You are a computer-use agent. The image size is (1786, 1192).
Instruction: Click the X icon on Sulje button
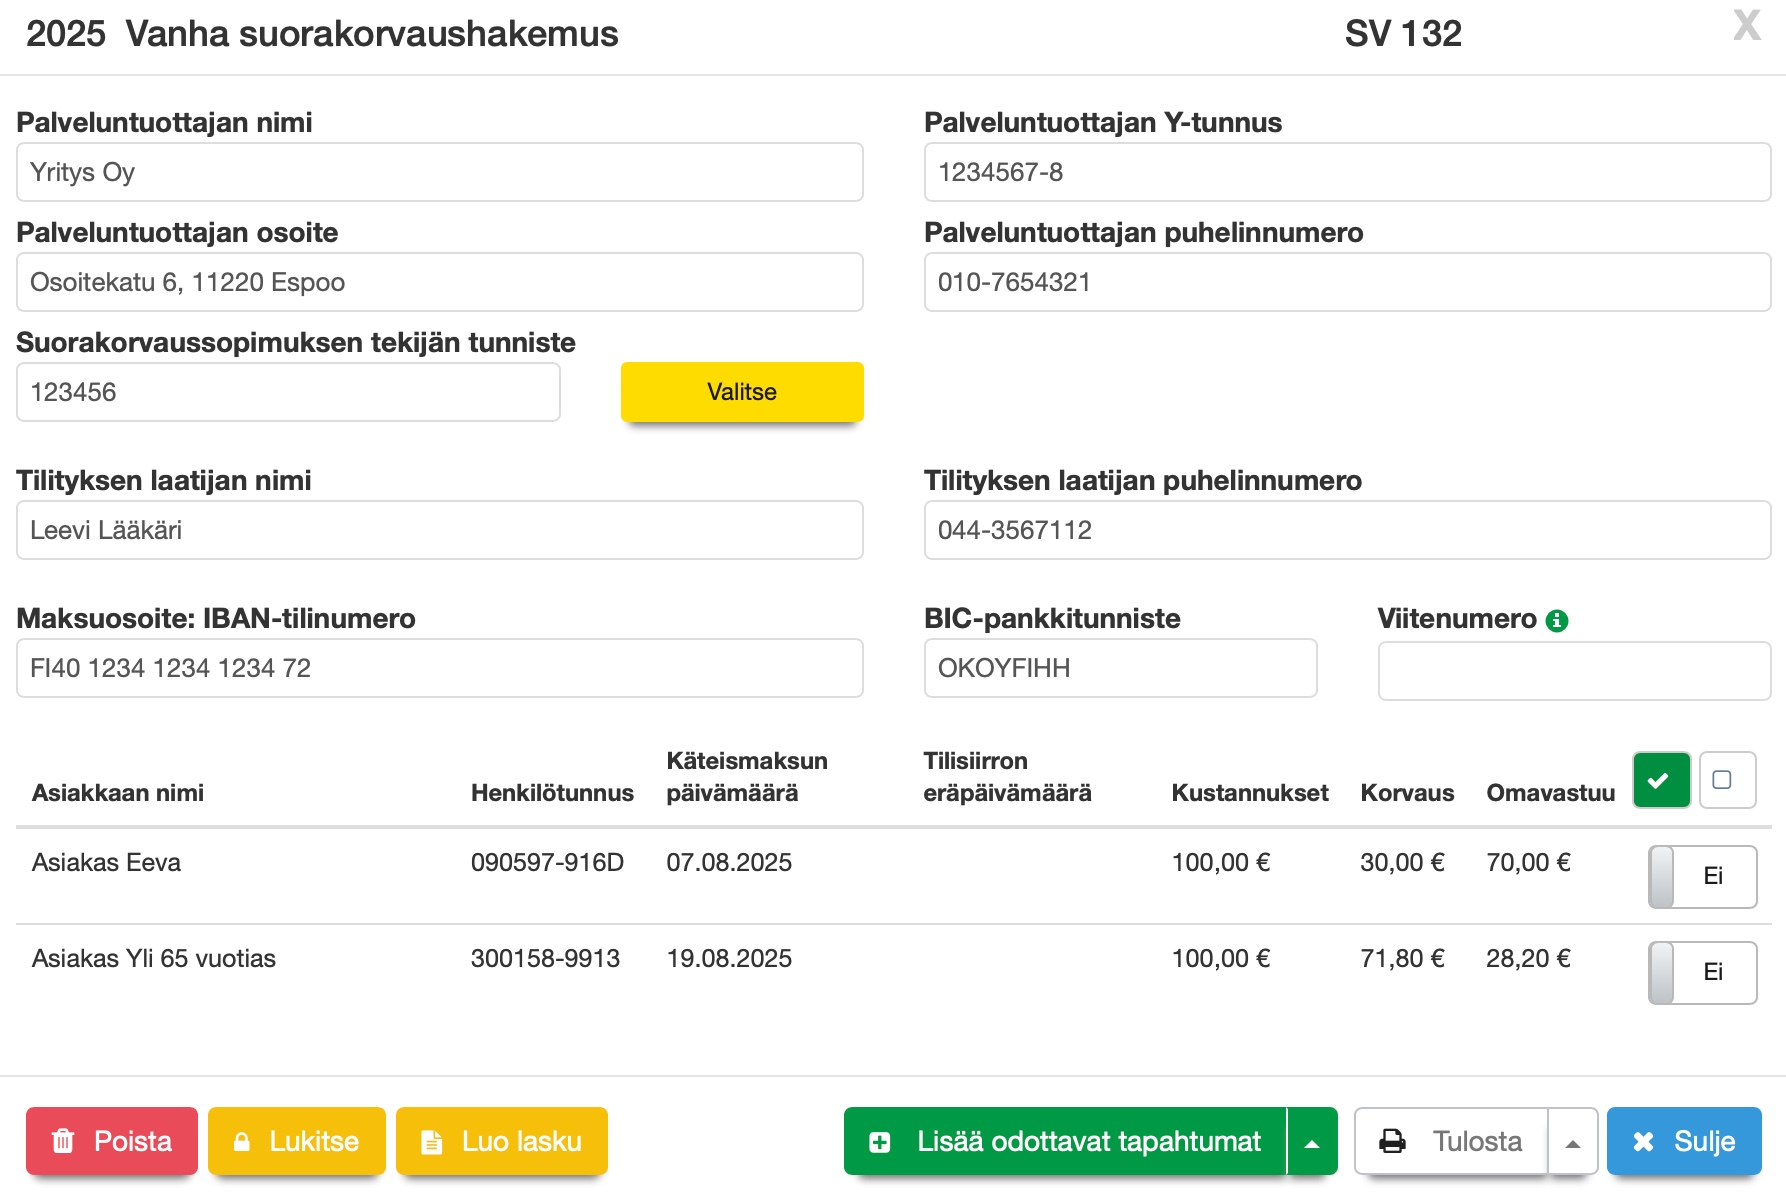coord(1643,1141)
